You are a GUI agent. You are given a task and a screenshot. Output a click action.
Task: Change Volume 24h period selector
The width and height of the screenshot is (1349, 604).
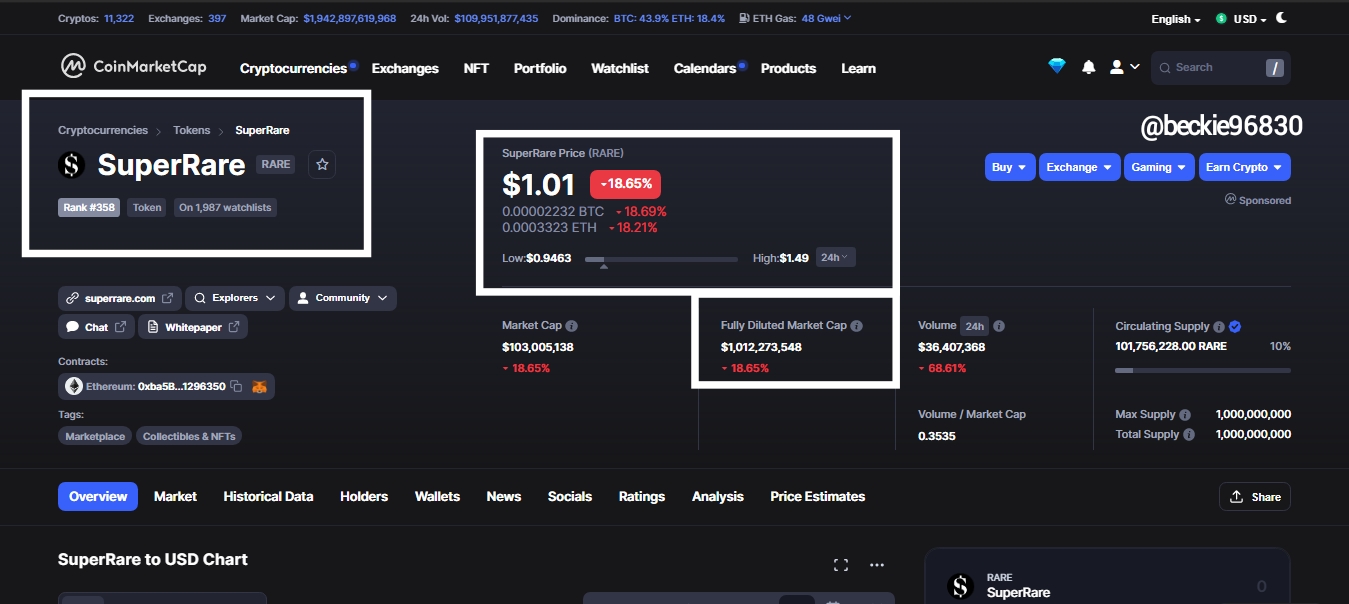[x=974, y=326]
